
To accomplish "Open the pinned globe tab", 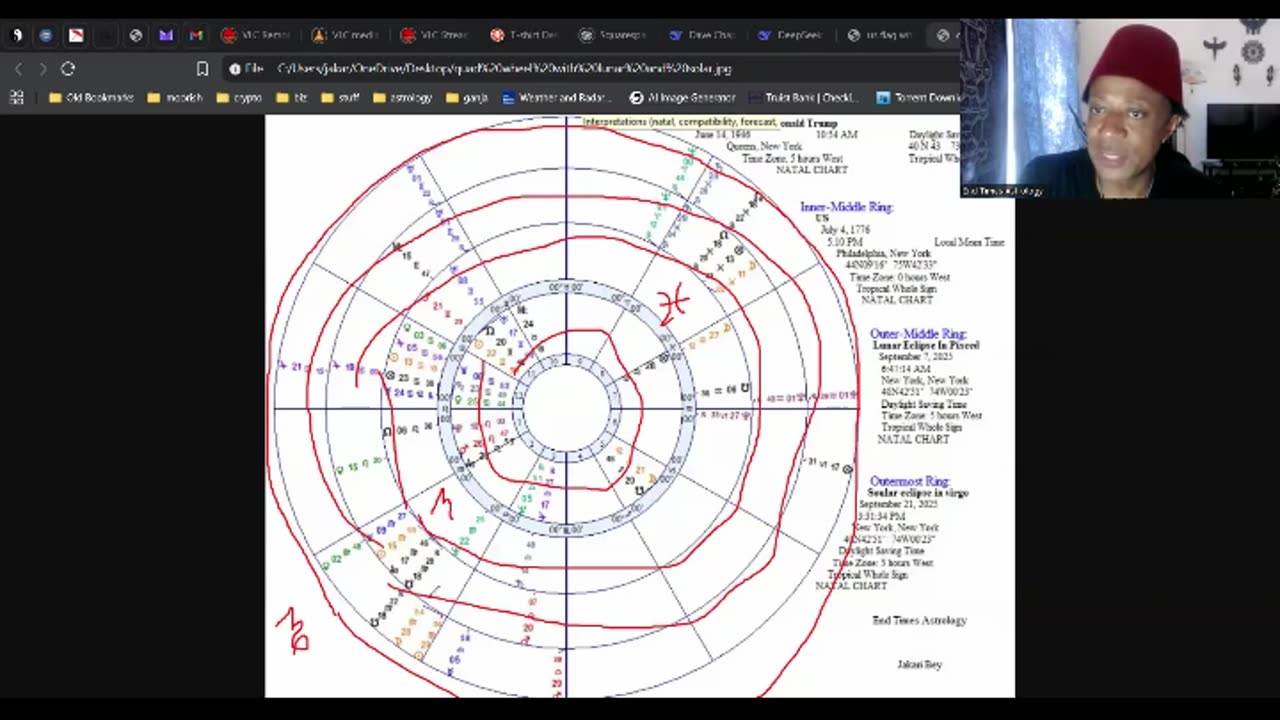I will point(136,35).
